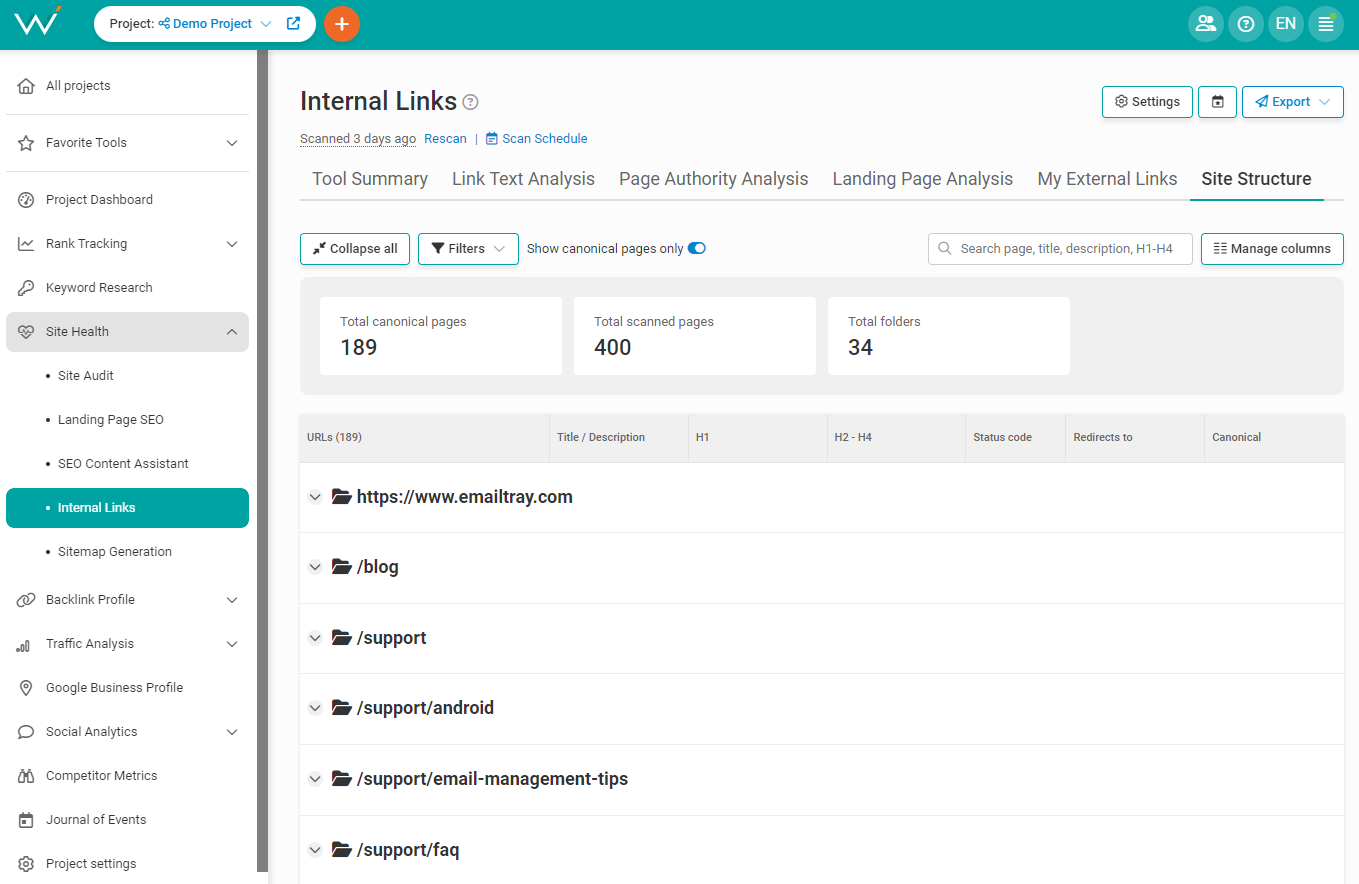This screenshot has height=884, width=1359.
Task: Click the folder icon of the /blog row
Action: tap(342, 567)
